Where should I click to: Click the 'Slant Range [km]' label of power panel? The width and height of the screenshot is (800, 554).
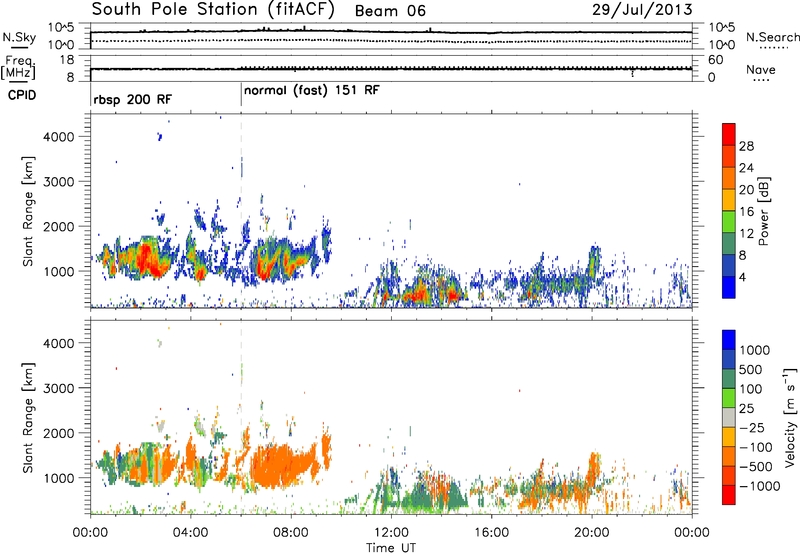tap(28, 211)
